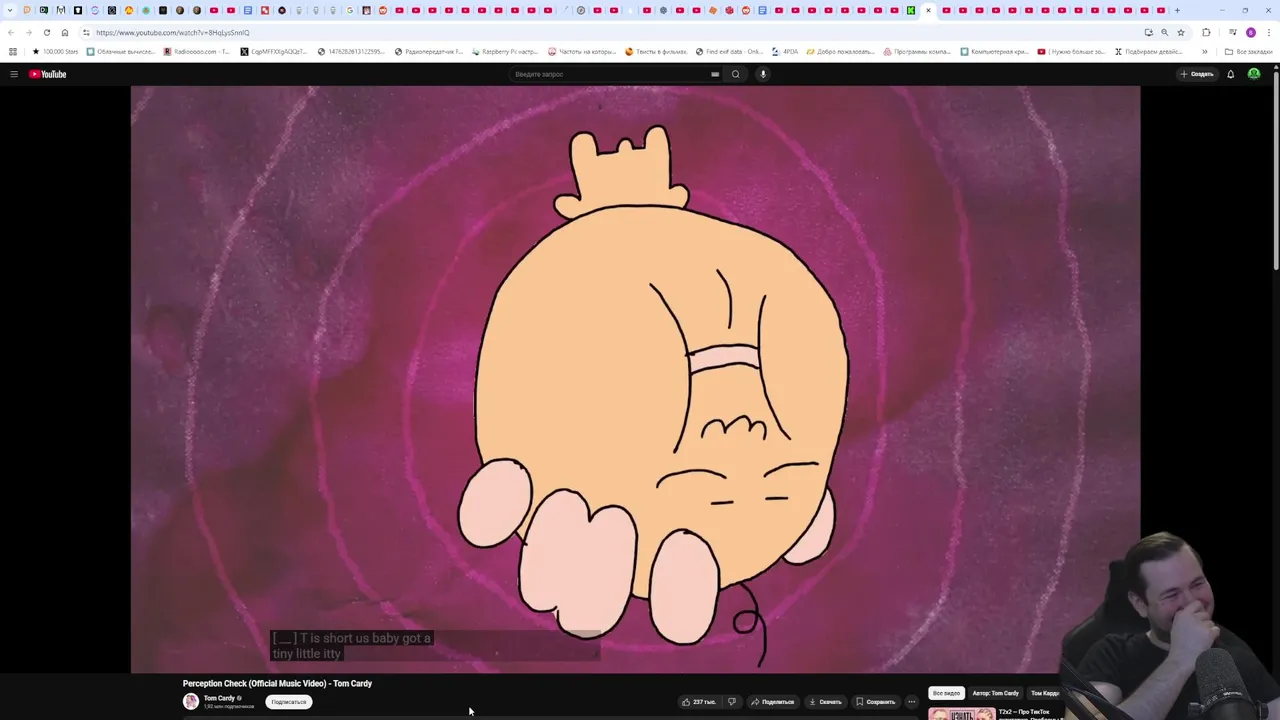The height and width of the screenshot is (720, 1280).
Task: Open the Все закладки folder
Action: click(x=1249, y=51)
